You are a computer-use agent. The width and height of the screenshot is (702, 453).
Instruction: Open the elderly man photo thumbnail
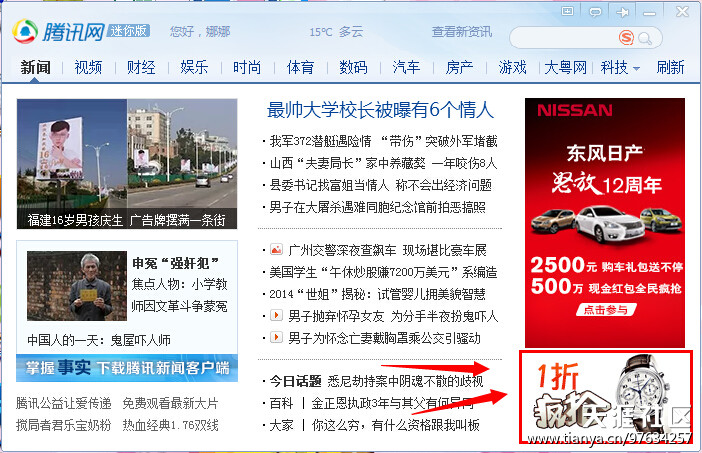77,286
